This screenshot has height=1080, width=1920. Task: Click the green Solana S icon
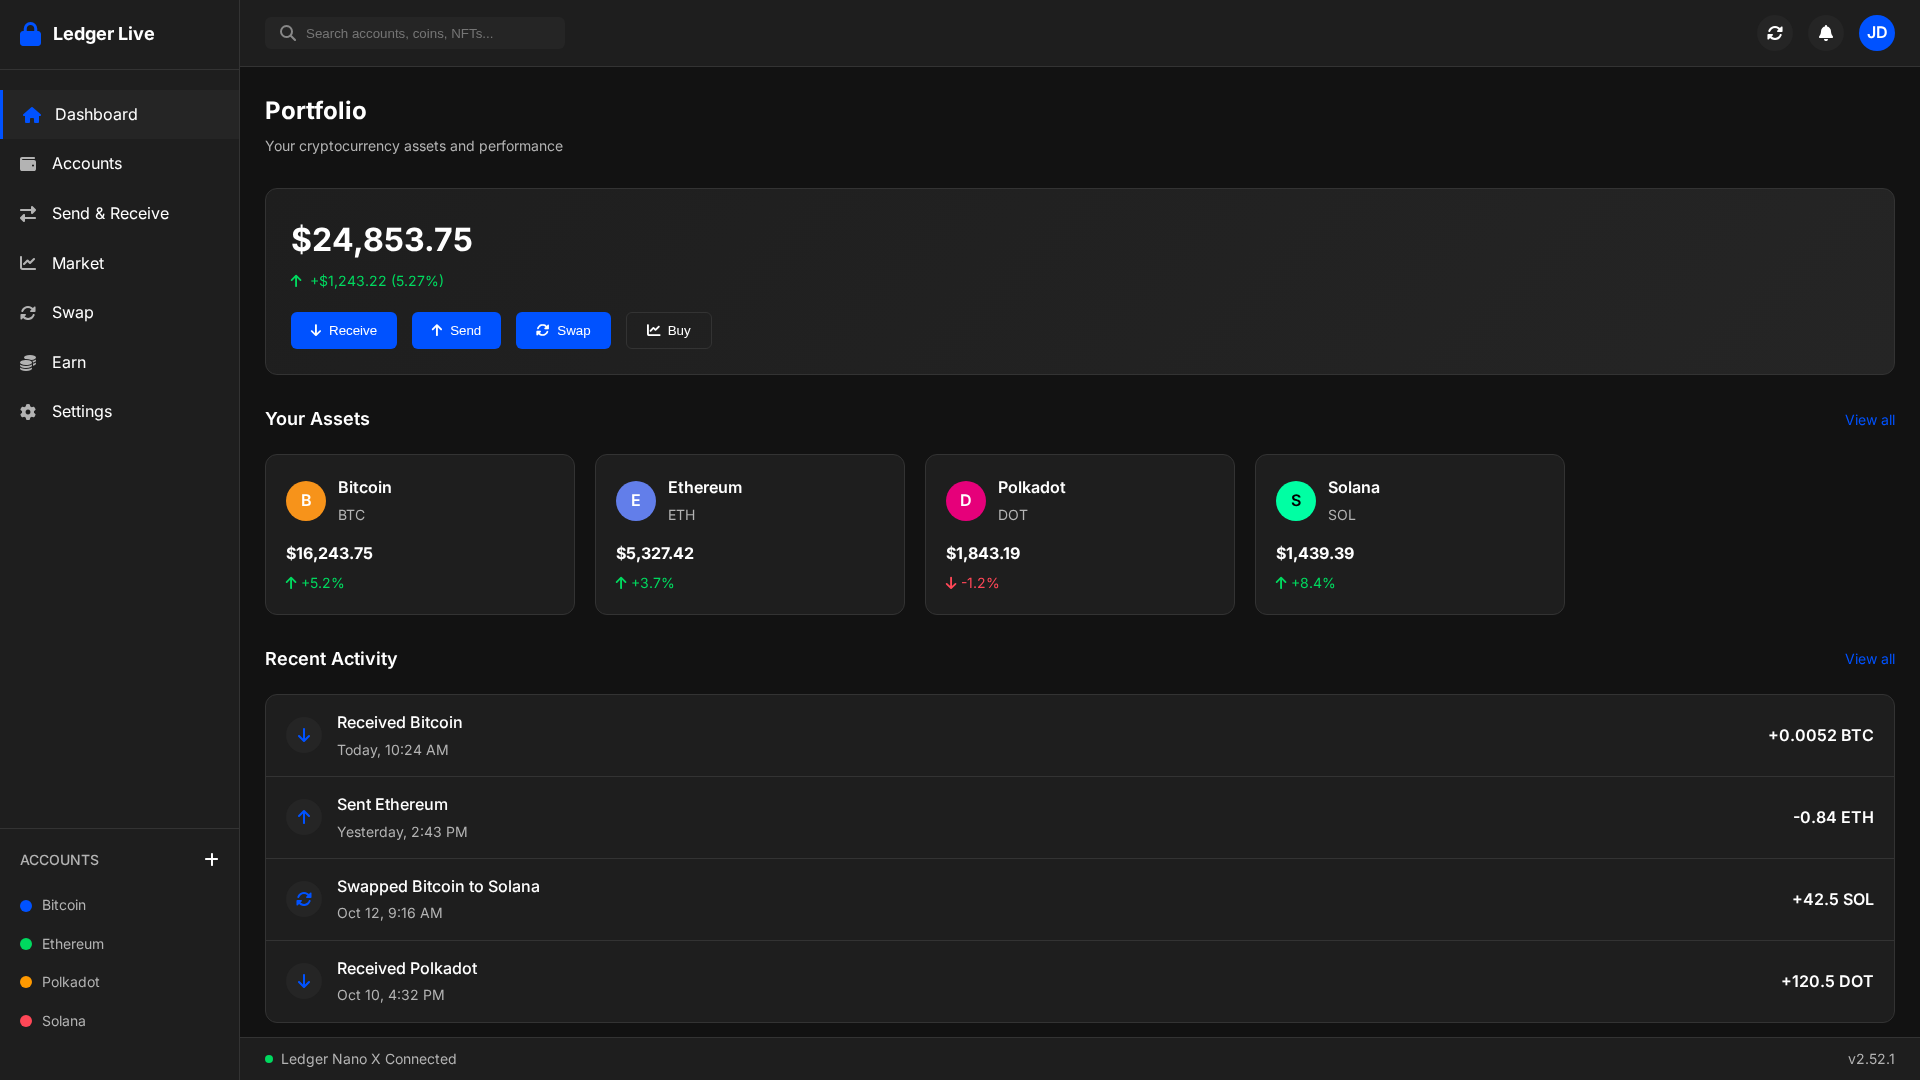click(1296, 501)
